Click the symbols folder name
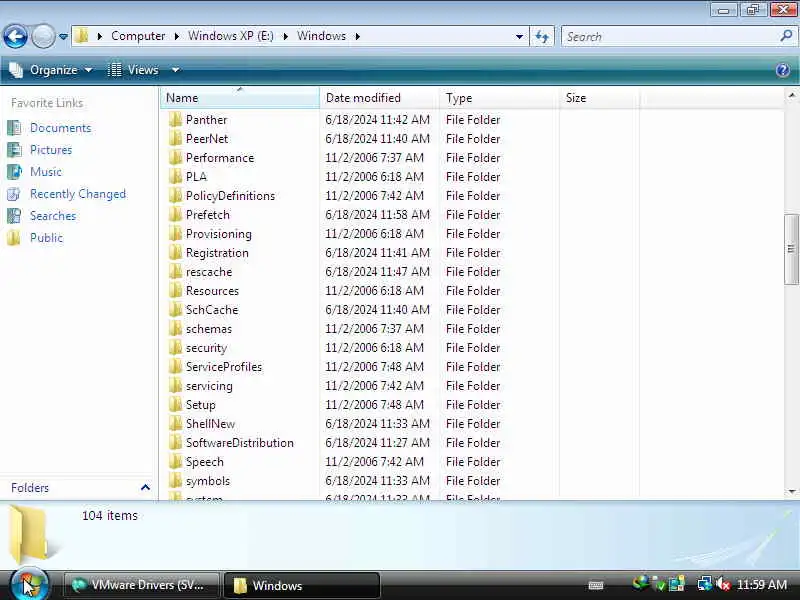Screen dimensions: 800x600 [208, 481]
